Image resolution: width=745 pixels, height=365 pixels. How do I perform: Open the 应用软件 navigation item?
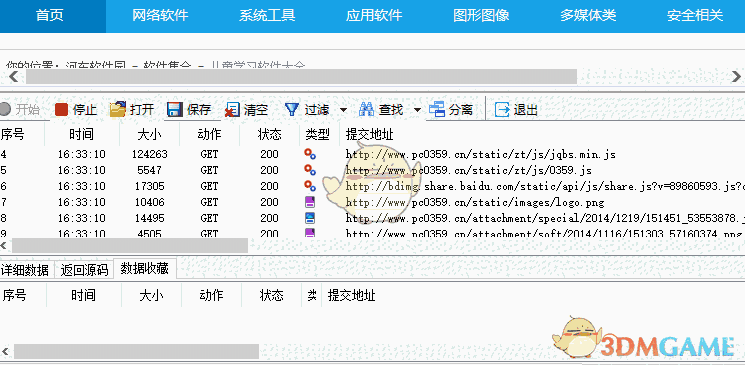(x=374, y=15)
